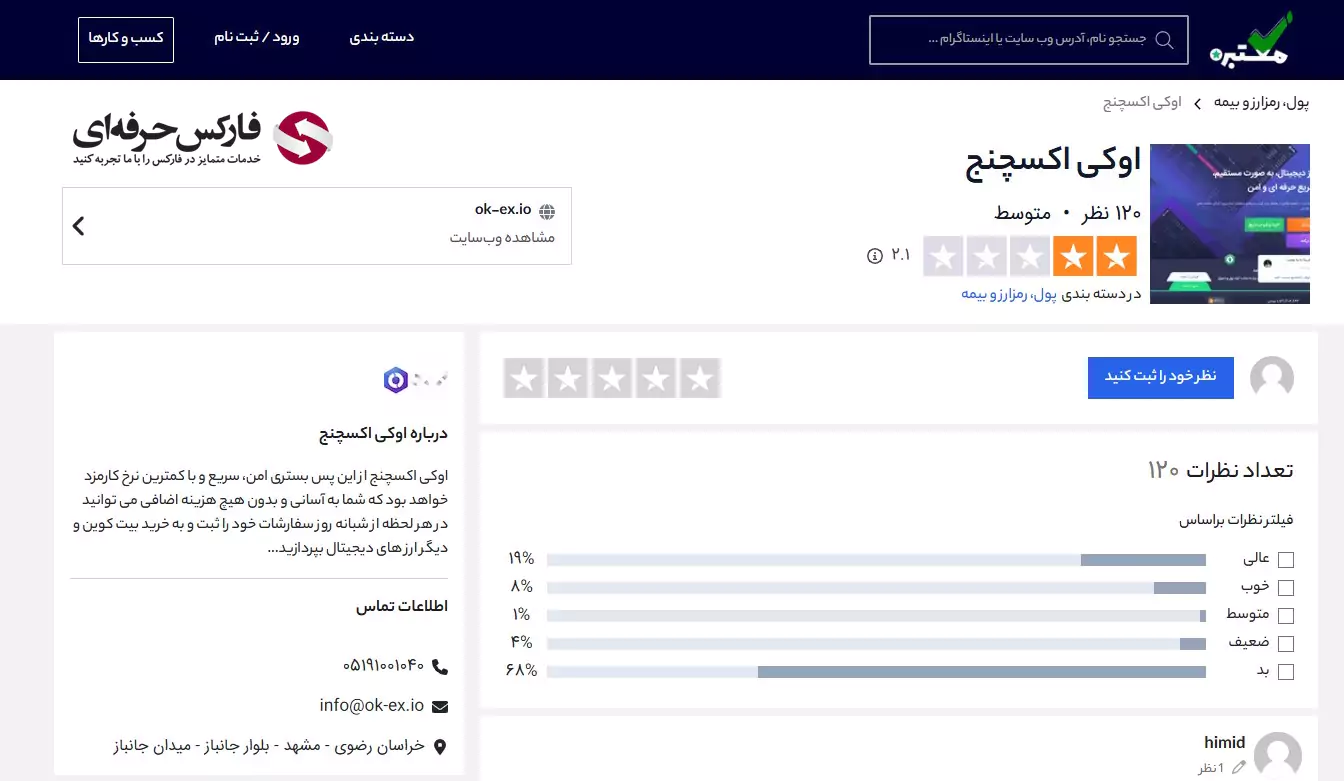
Task: Click the 68% بد rating bar
Action: click(876, 672)
